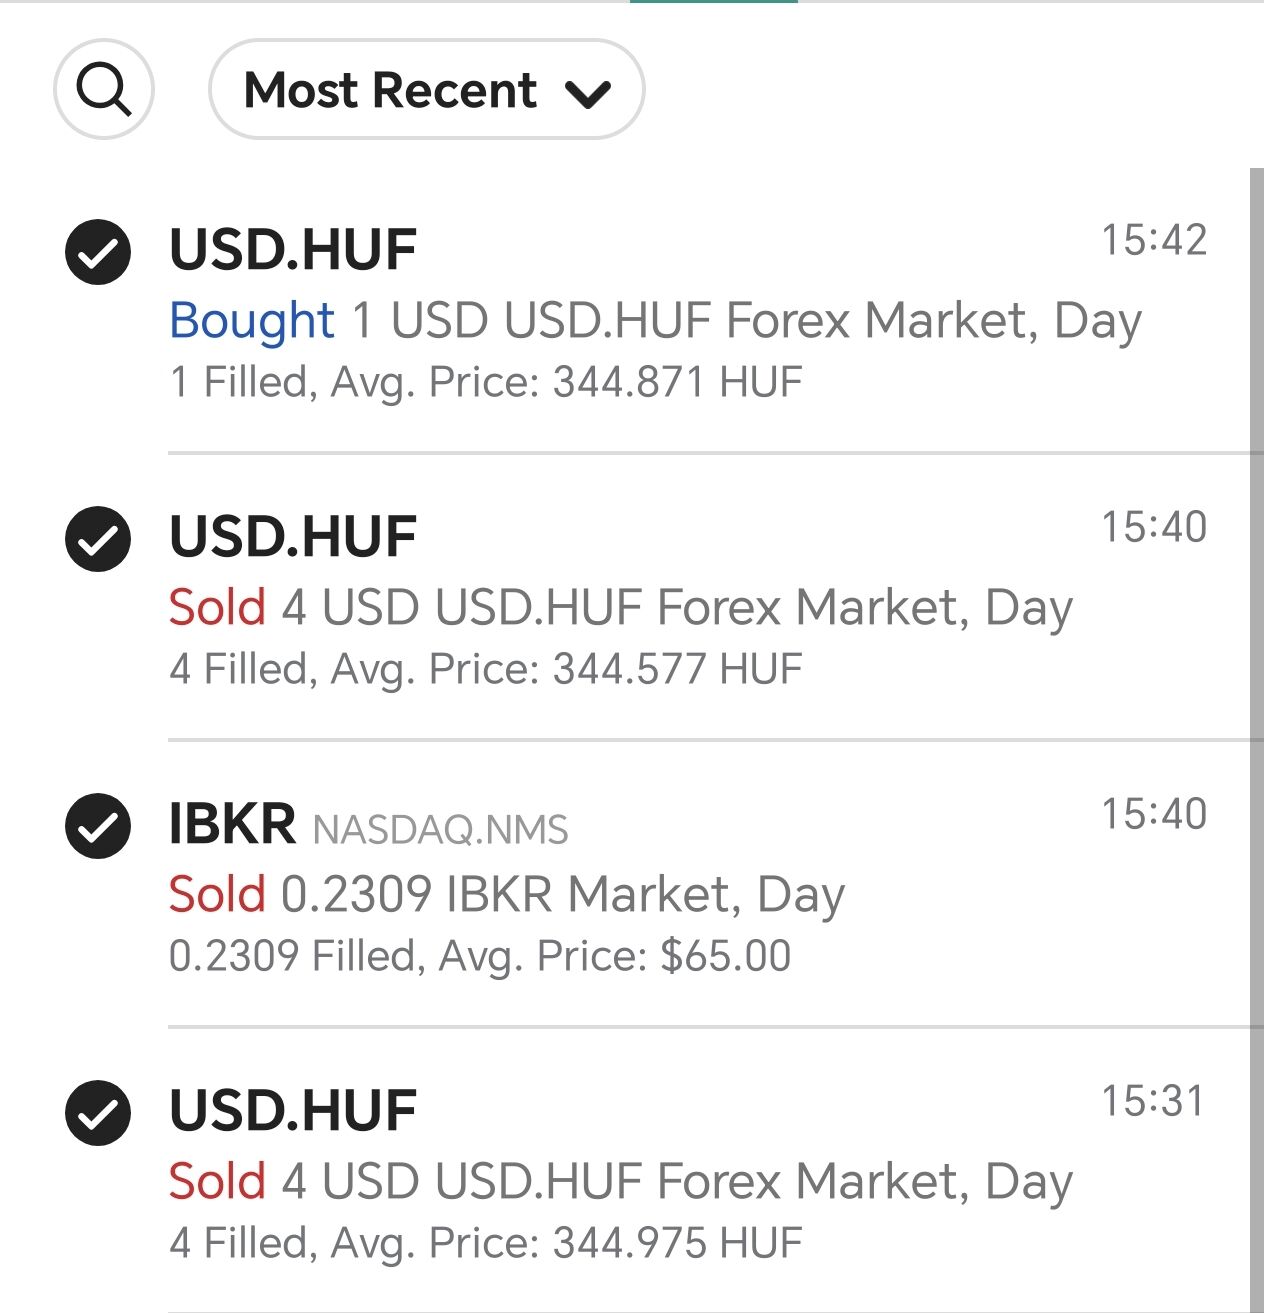The image size is (1264, 1313).
Task: Click the vertical scrollbar on the right edge
Action: coord(1257,740)
